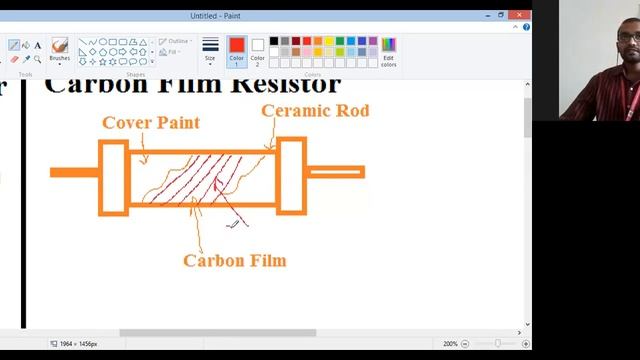
Task: Pick the purple color swatch
Action: (373, 41)
